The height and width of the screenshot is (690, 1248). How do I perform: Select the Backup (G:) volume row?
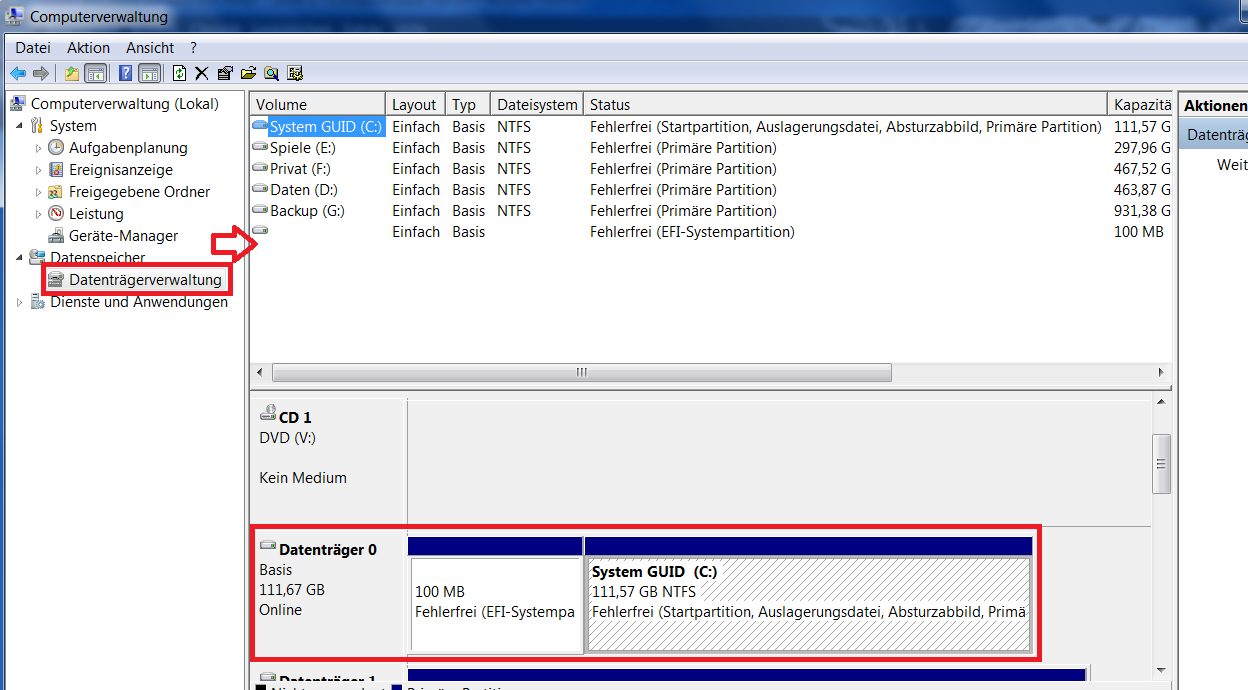[711, 211]
